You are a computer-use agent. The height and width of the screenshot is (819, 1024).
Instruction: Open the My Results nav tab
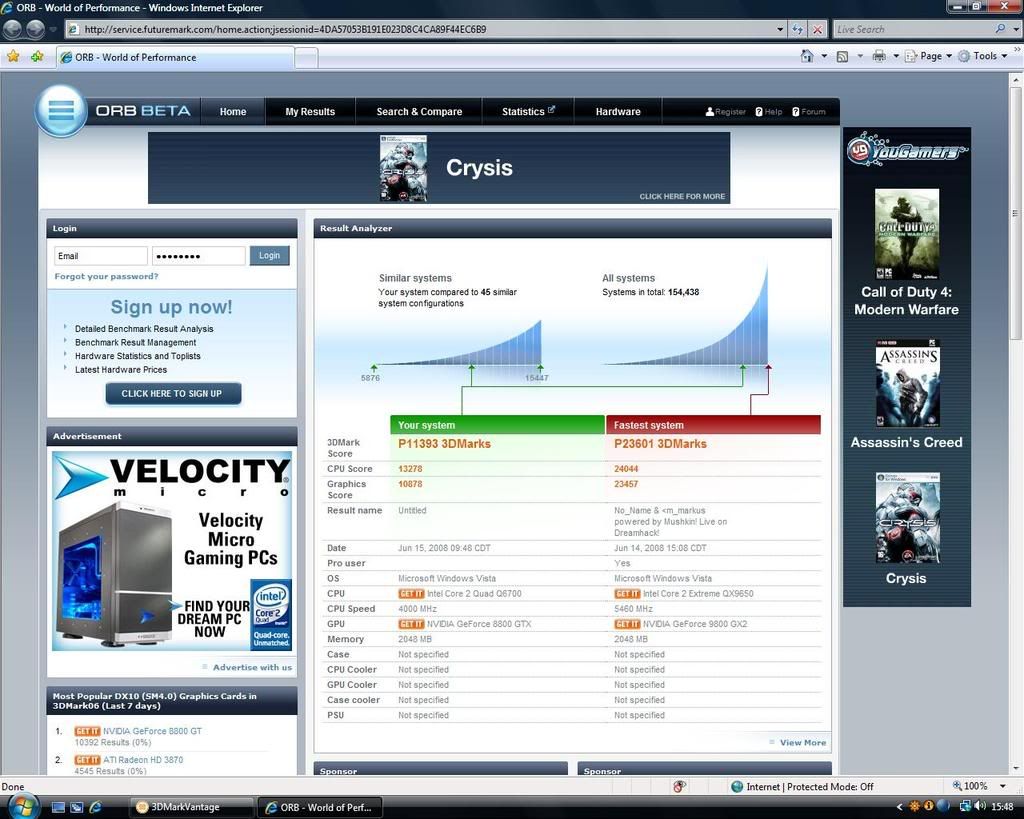pos(310,112)
